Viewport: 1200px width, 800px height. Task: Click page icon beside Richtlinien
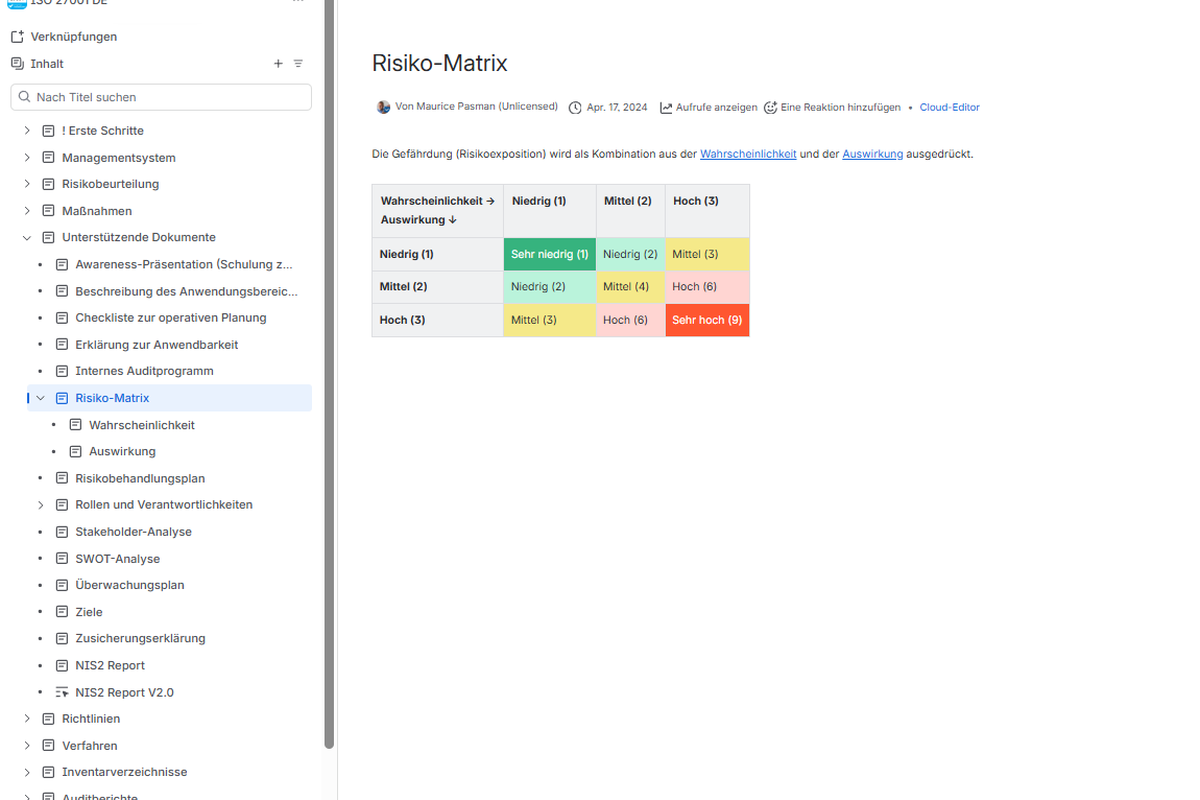pos(48,719)
